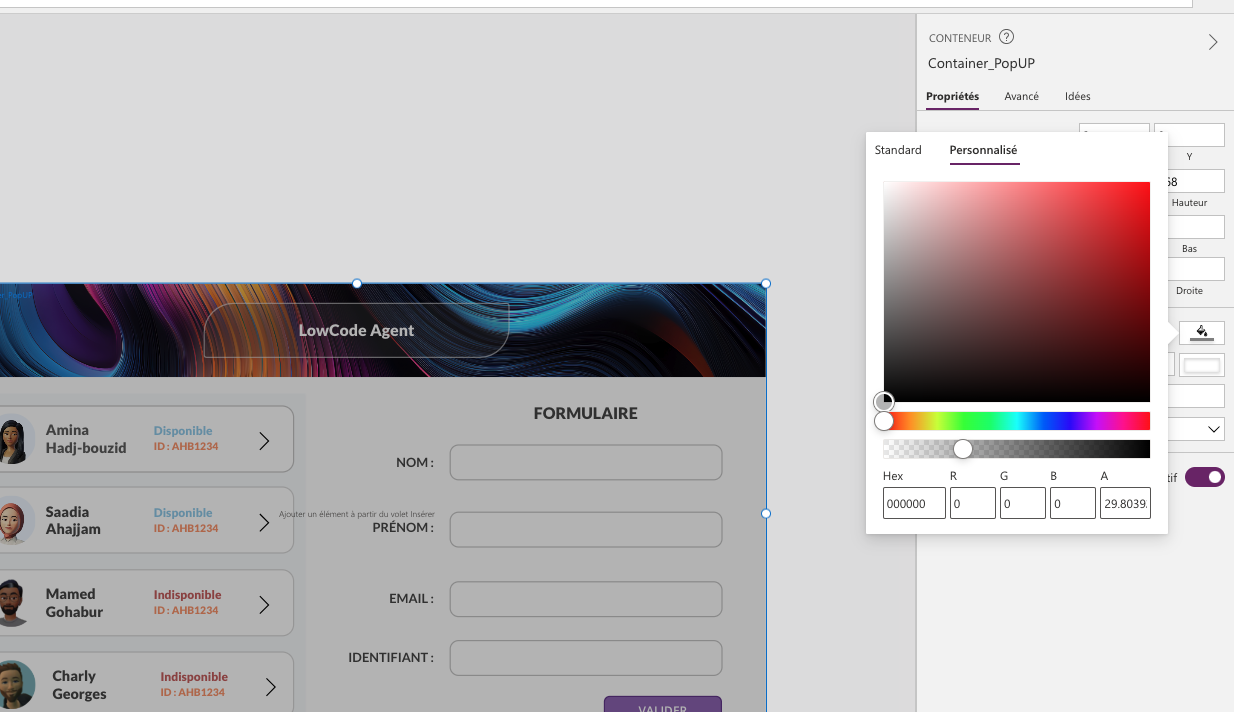Screen dimensions: 1234x712
Task: Click the paint bucket fill color icon
Action: pyautogui.click(x=1201, y=332)
